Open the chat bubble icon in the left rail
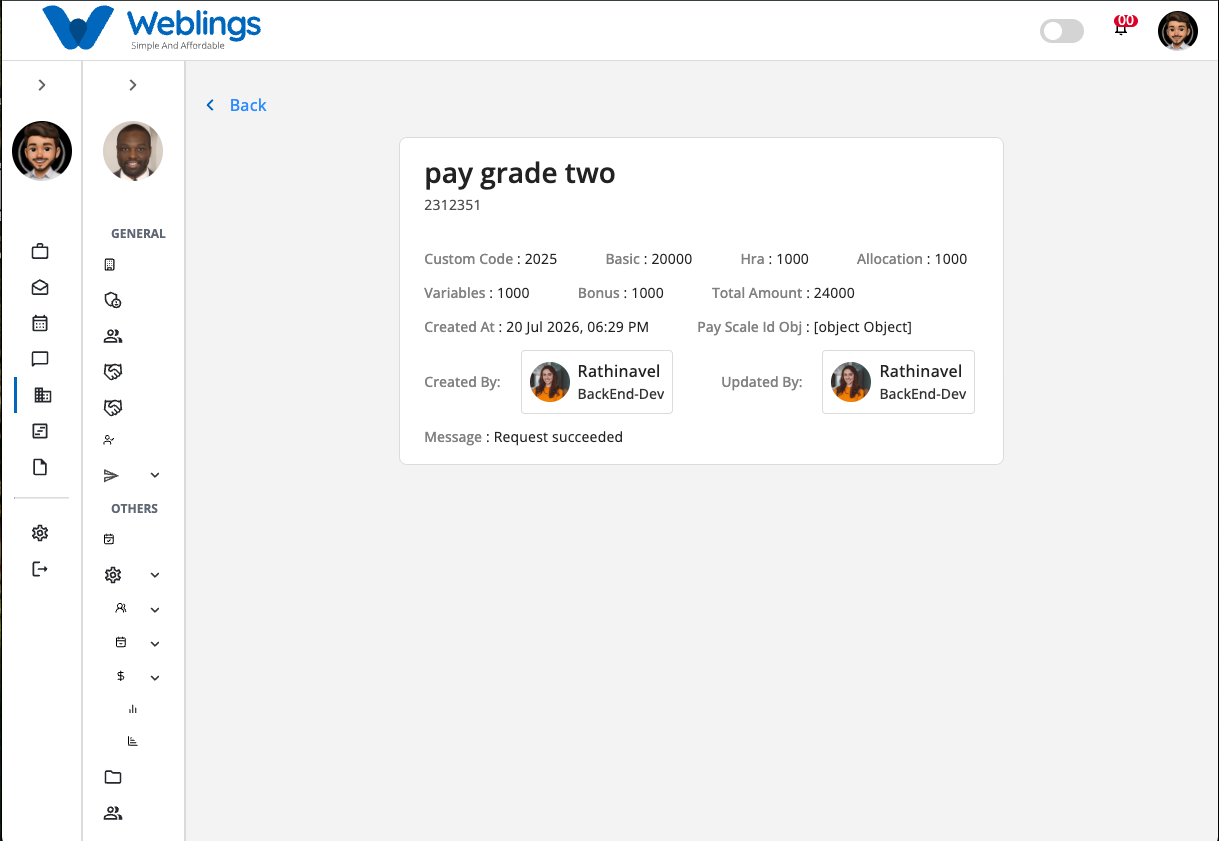Viewport: 1219px width, 841px height. [x=40, y=359]
